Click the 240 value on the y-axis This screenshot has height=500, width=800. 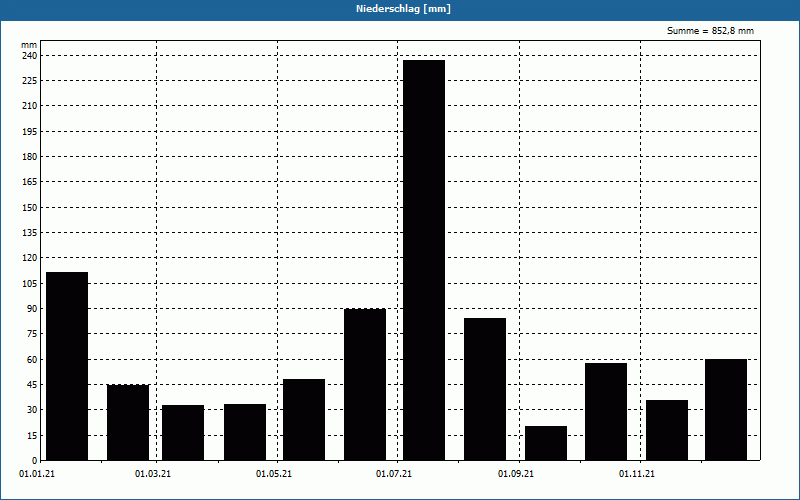click(x=30, y=55)
